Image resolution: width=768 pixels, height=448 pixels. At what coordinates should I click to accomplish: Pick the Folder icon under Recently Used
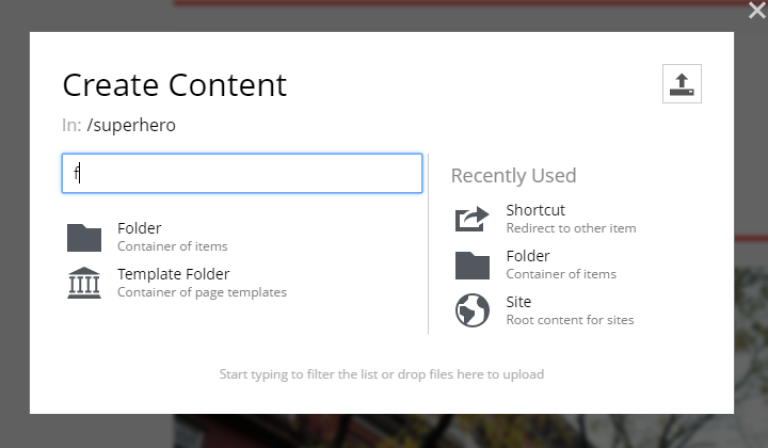472,265
